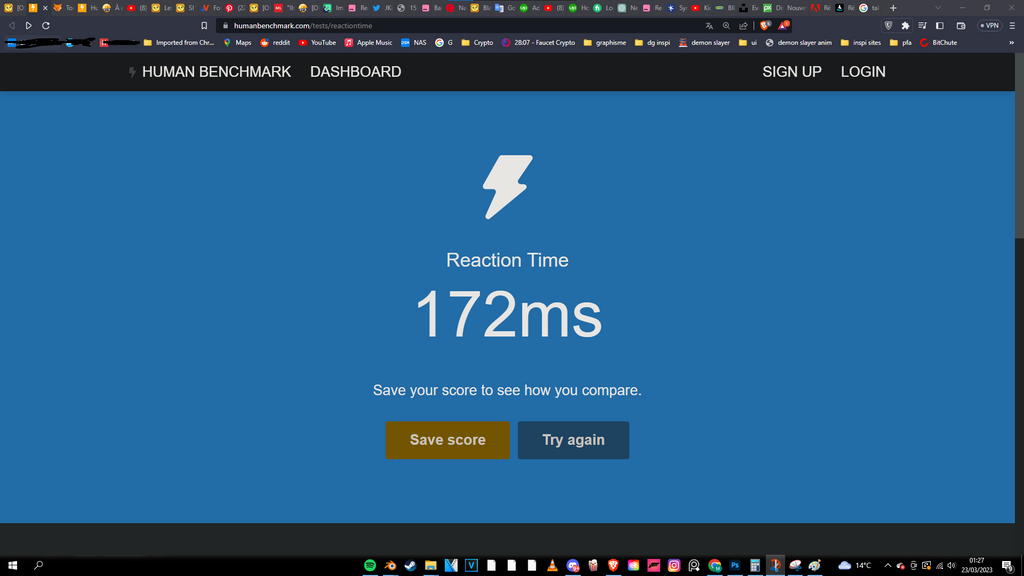This screenshot has height=576, width=1024.
Task: Expand the graphisme bookmarks folder
Action: 605,42
